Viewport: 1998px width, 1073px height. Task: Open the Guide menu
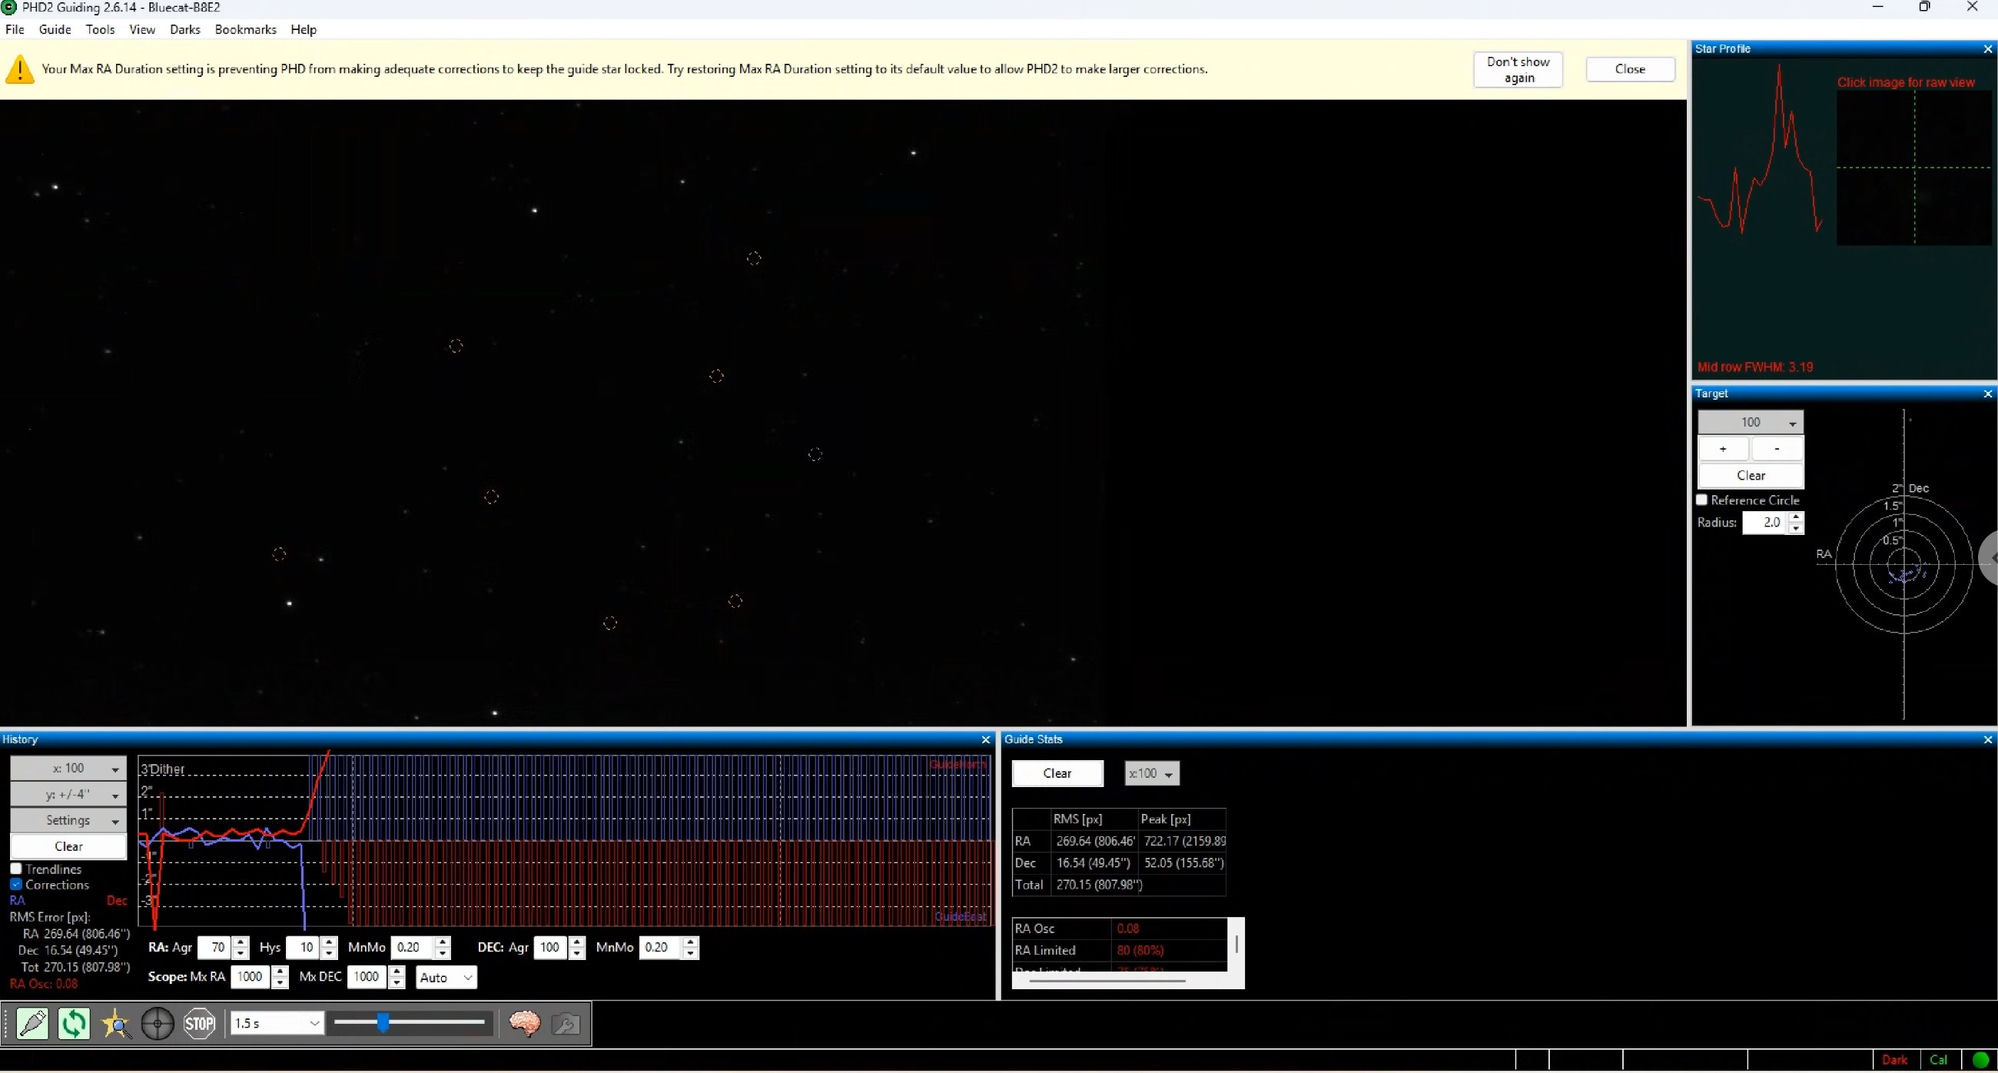point(55,29)
